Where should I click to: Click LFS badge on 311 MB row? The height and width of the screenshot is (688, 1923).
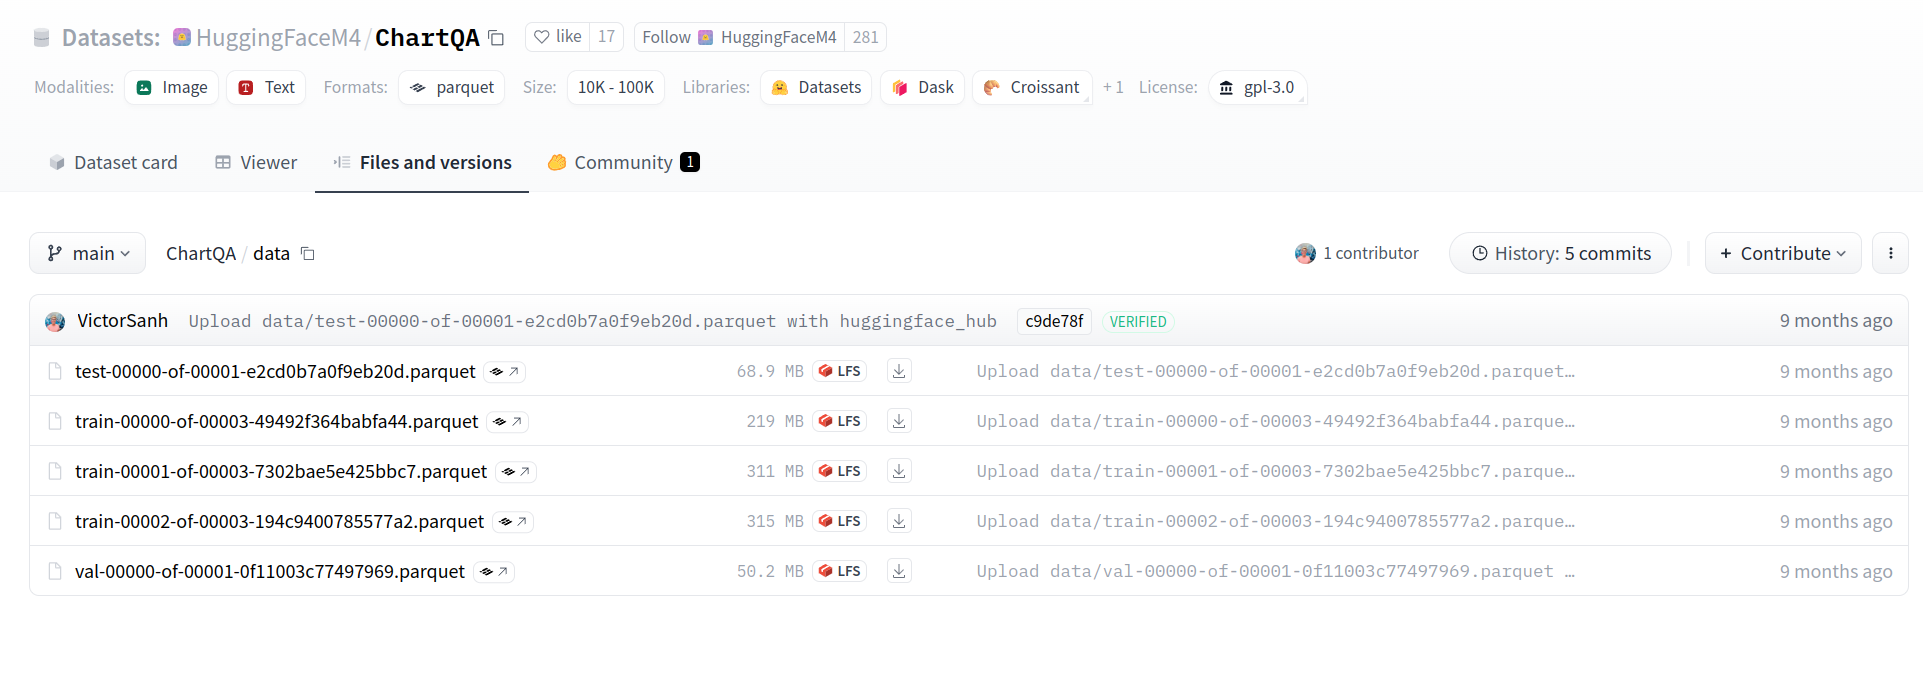pyautogui.click(x=839, y=471)
